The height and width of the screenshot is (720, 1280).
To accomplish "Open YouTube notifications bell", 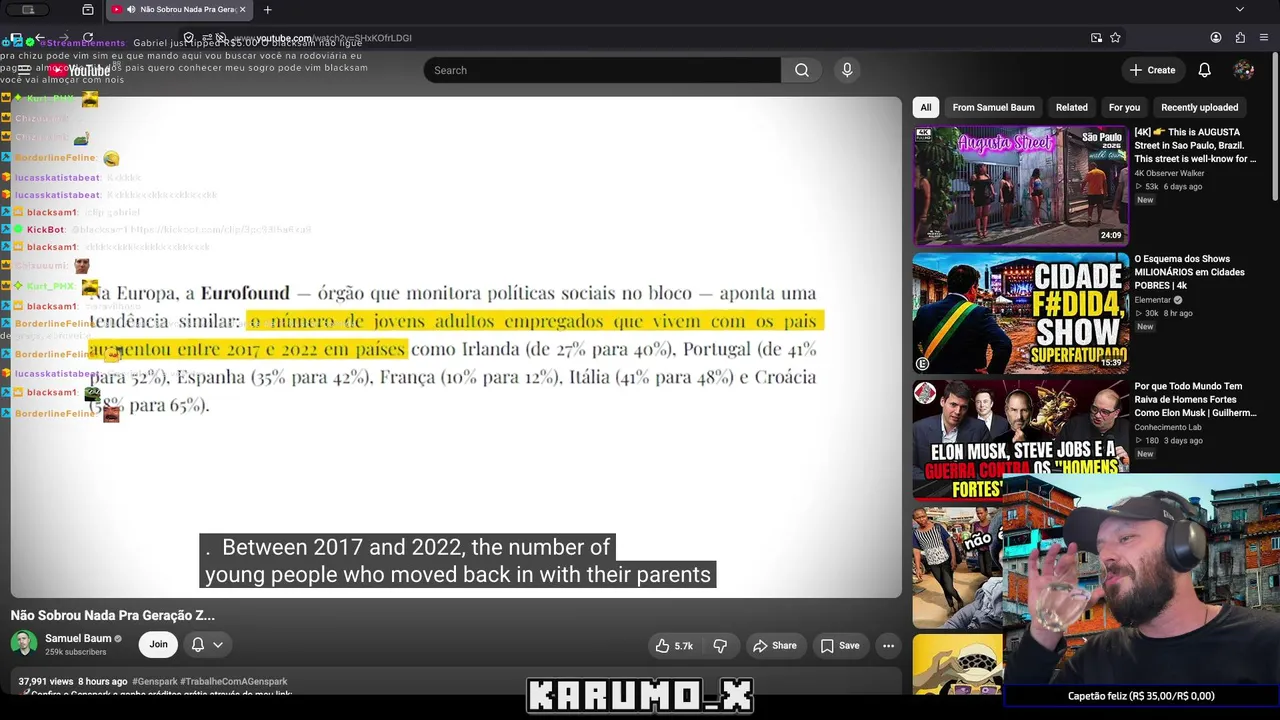I will [1205, 70].
